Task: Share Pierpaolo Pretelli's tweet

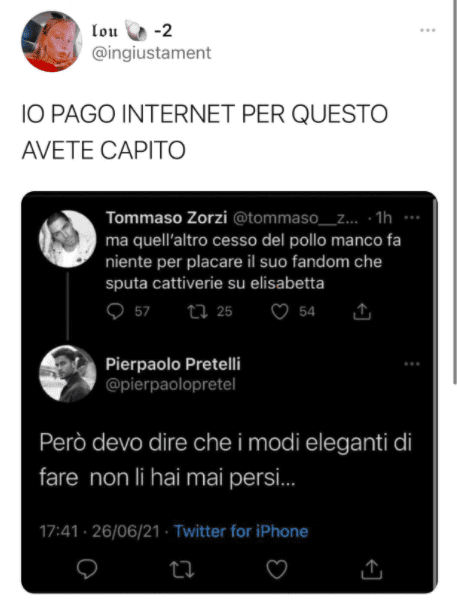Action: 372,569
